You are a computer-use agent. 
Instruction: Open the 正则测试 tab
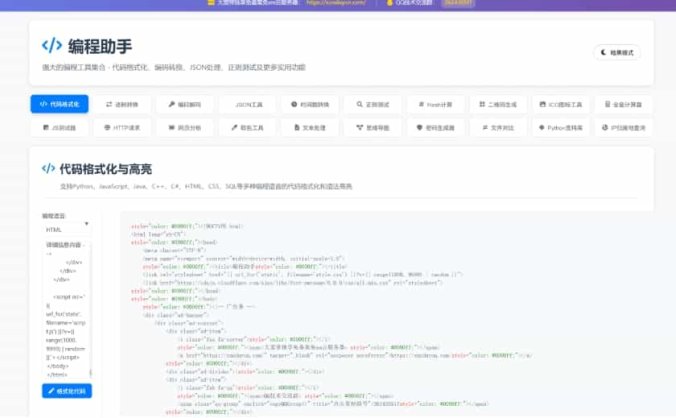click(372, 104)
